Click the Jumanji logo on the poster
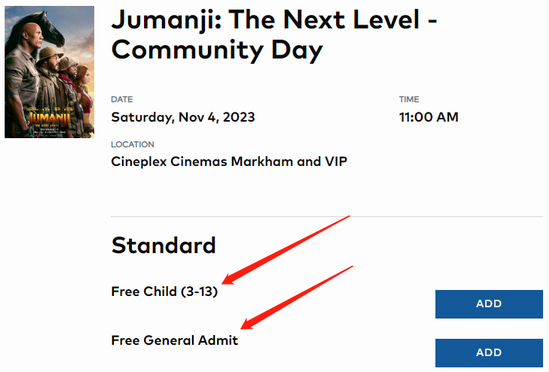 [x=49, y=118]
